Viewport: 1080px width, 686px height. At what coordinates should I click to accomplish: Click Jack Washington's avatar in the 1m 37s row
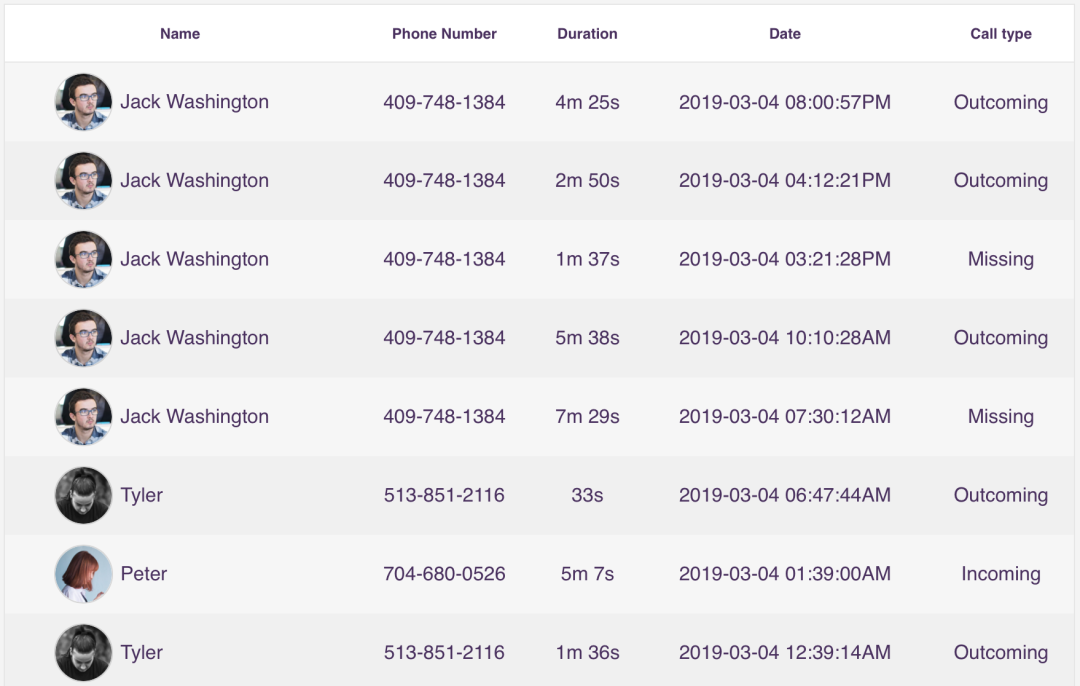83,259
